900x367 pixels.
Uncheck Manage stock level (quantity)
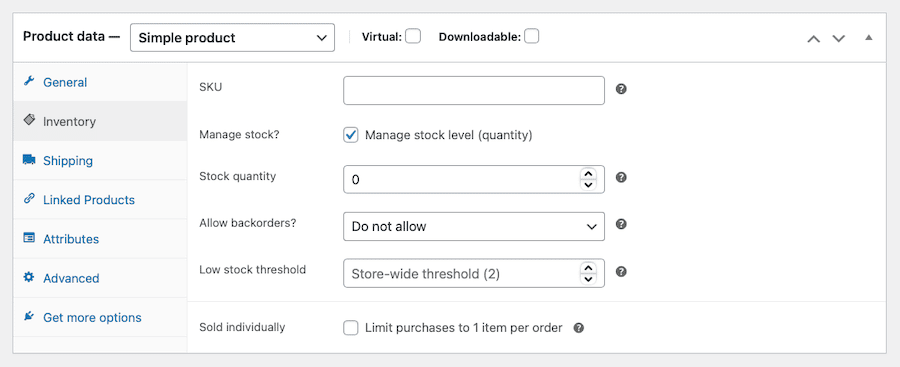(351, 136)
